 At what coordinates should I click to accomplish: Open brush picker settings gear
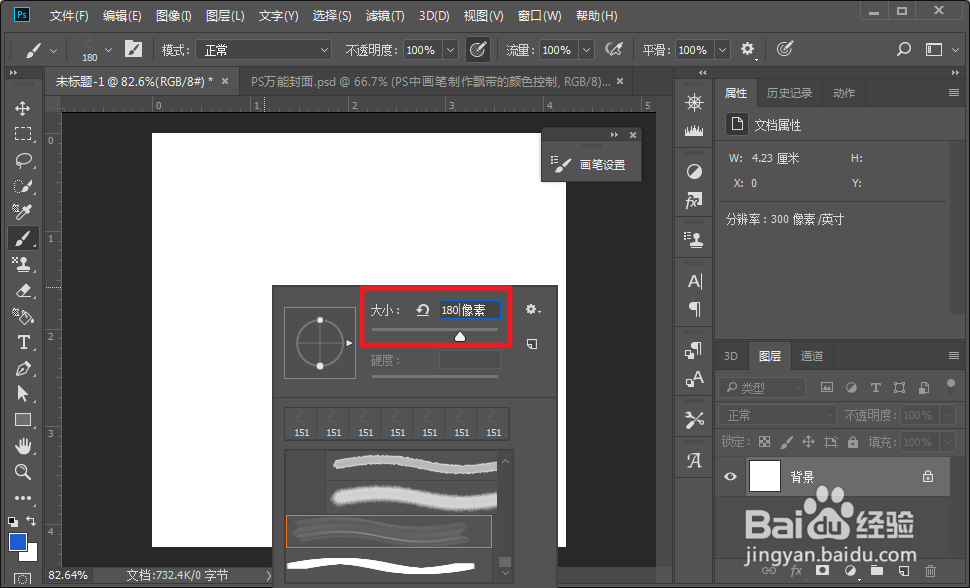point(533,309)
